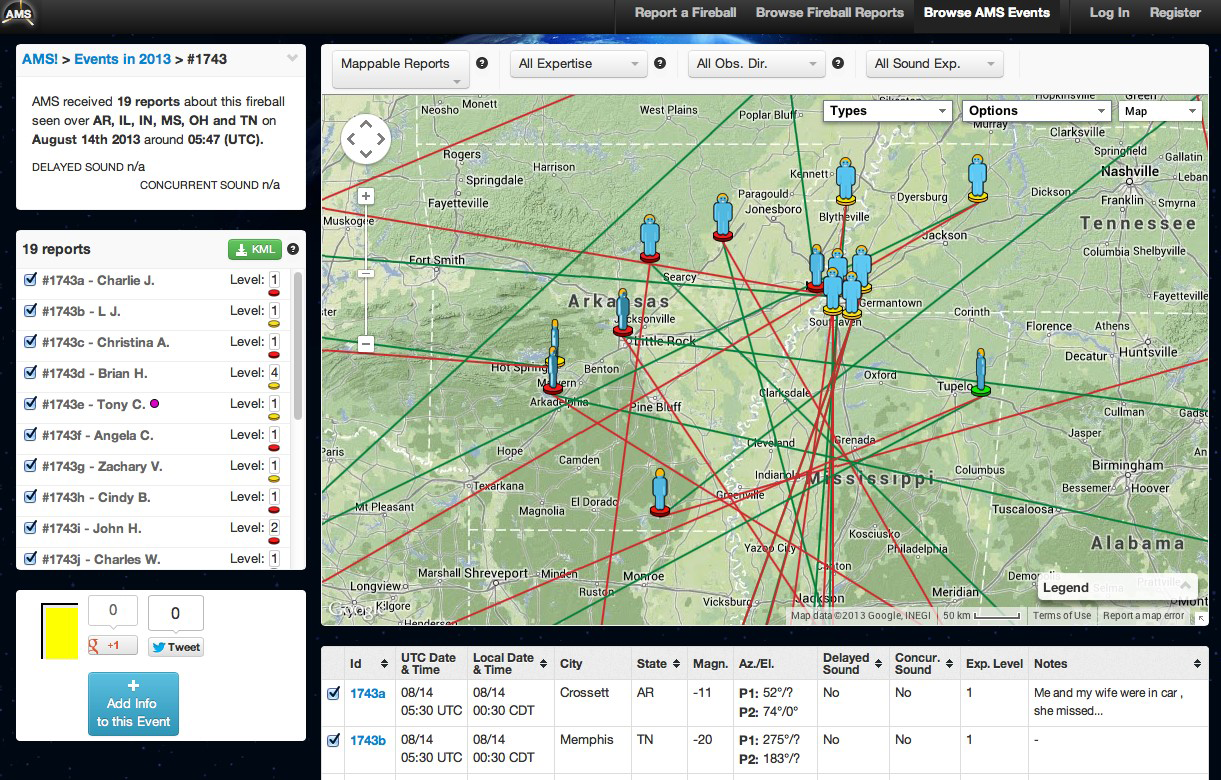Click the magenta dot beside Tony C.
The width and height of the screenshot is (1221, 780).
coord(154,404)
